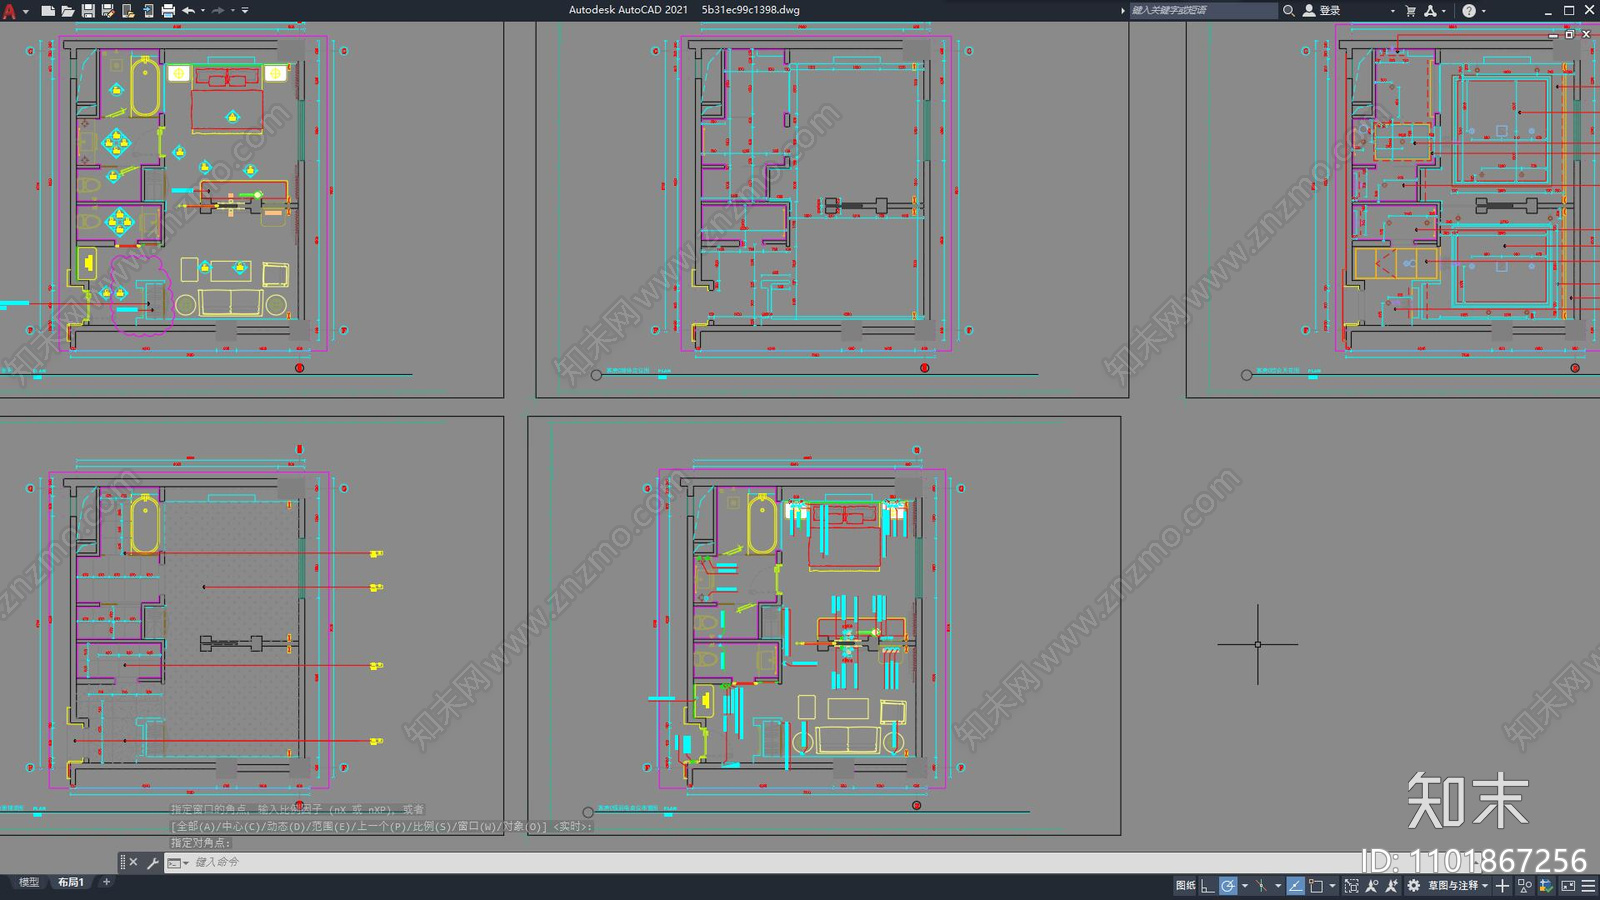Click Annotation Monitor plus icon
Image resolution: width=1600 pixels, height=900 pixels.
pos(1502,886)
